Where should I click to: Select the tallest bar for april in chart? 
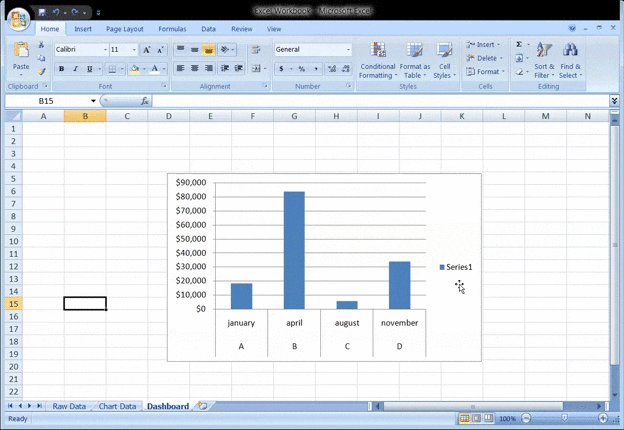pyautogui.click(x=294, y=250)
